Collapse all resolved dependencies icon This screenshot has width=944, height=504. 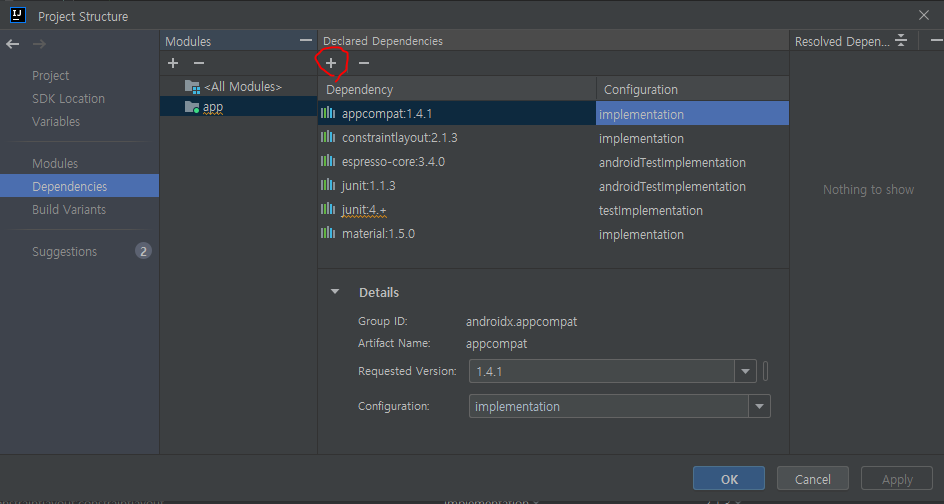[x=901, y=40]
